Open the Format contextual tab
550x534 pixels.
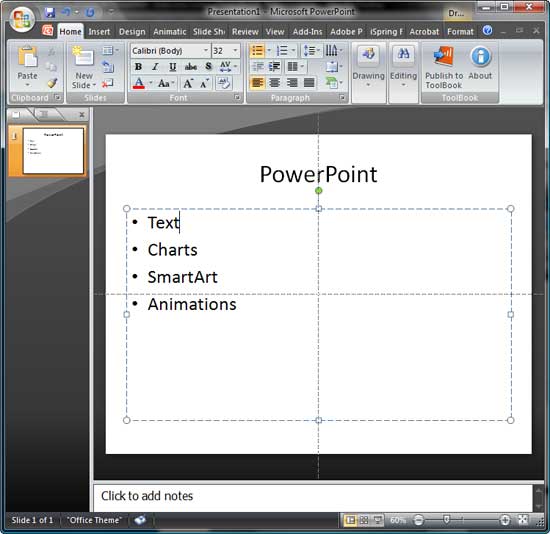coord(460,32)
